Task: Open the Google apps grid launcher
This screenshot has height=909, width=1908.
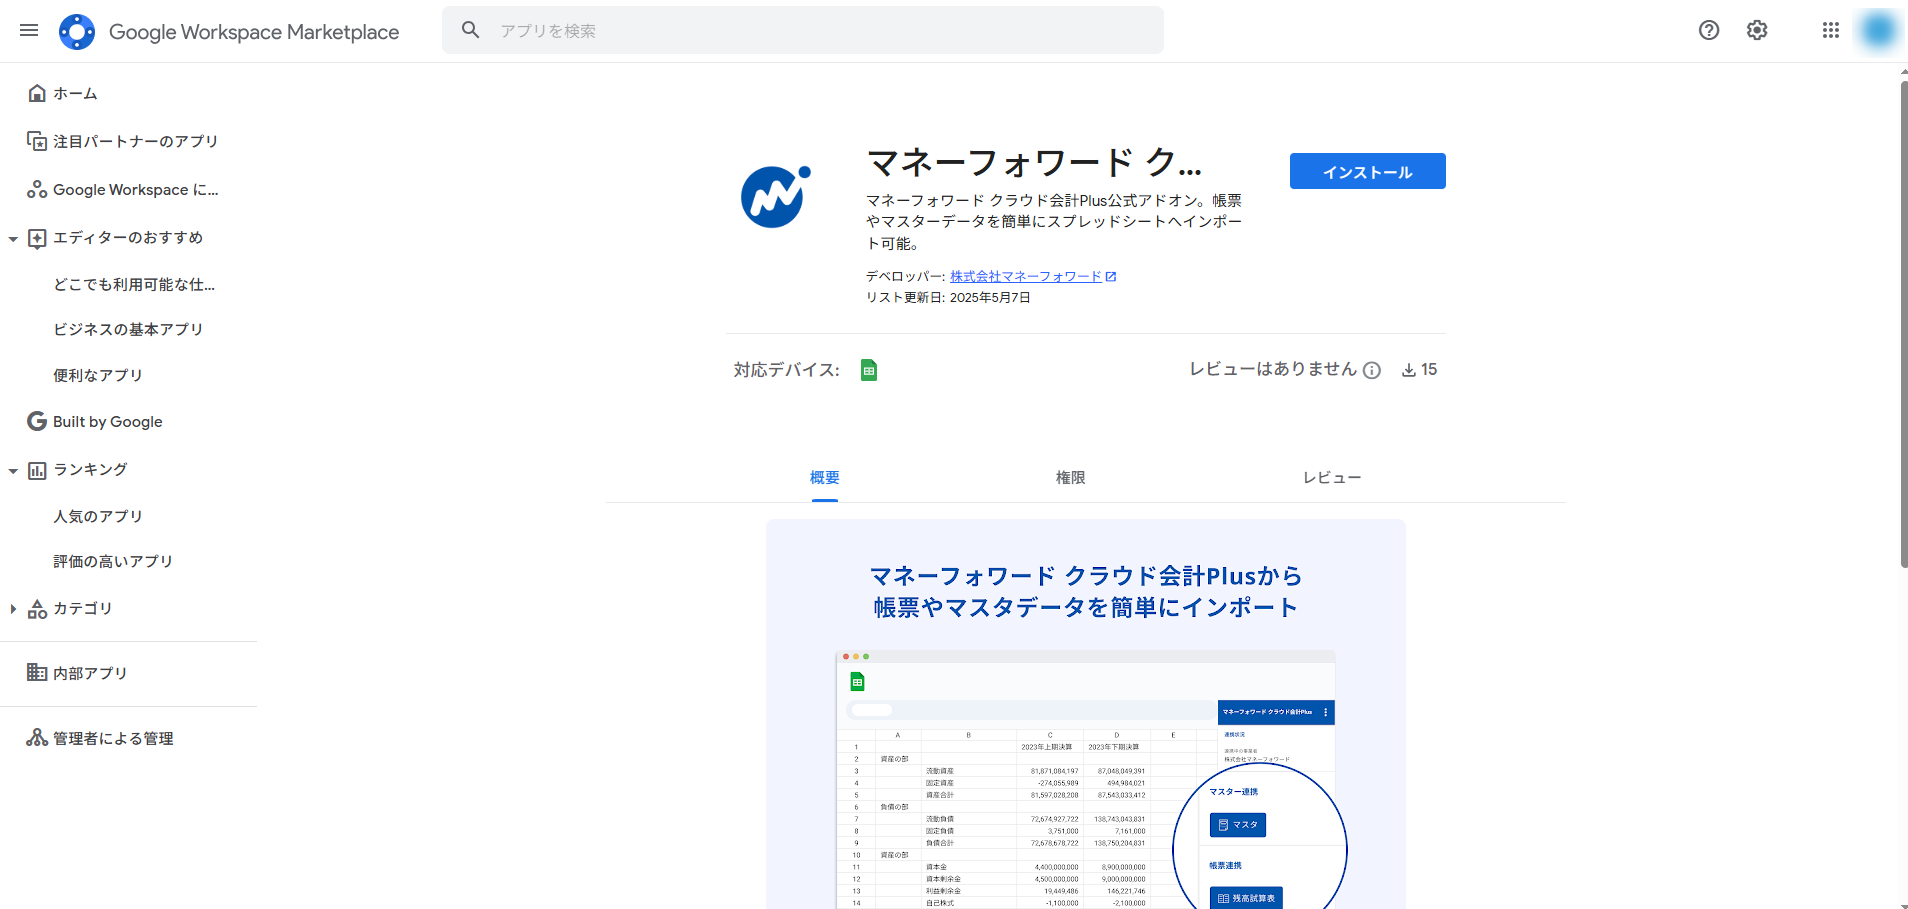Action: (x=1831, y=30)
